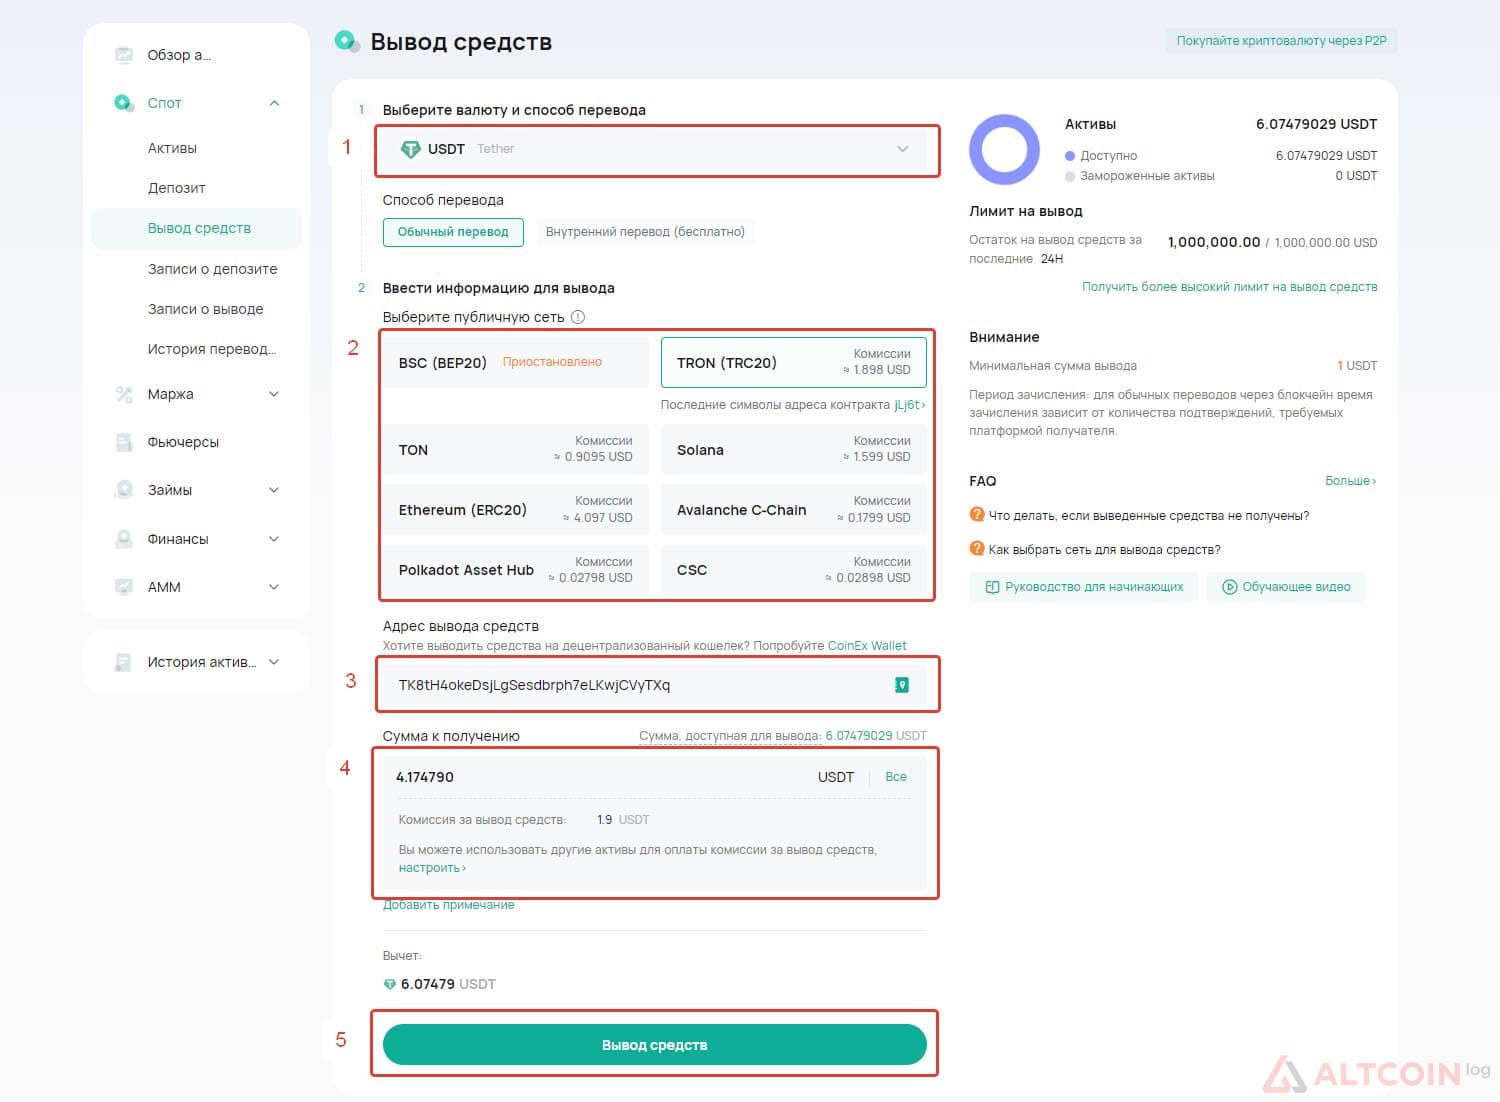This screenshot has width=1500, height=1102.
Task: Click the Overview sidebar icon
Action: (124, 55)
